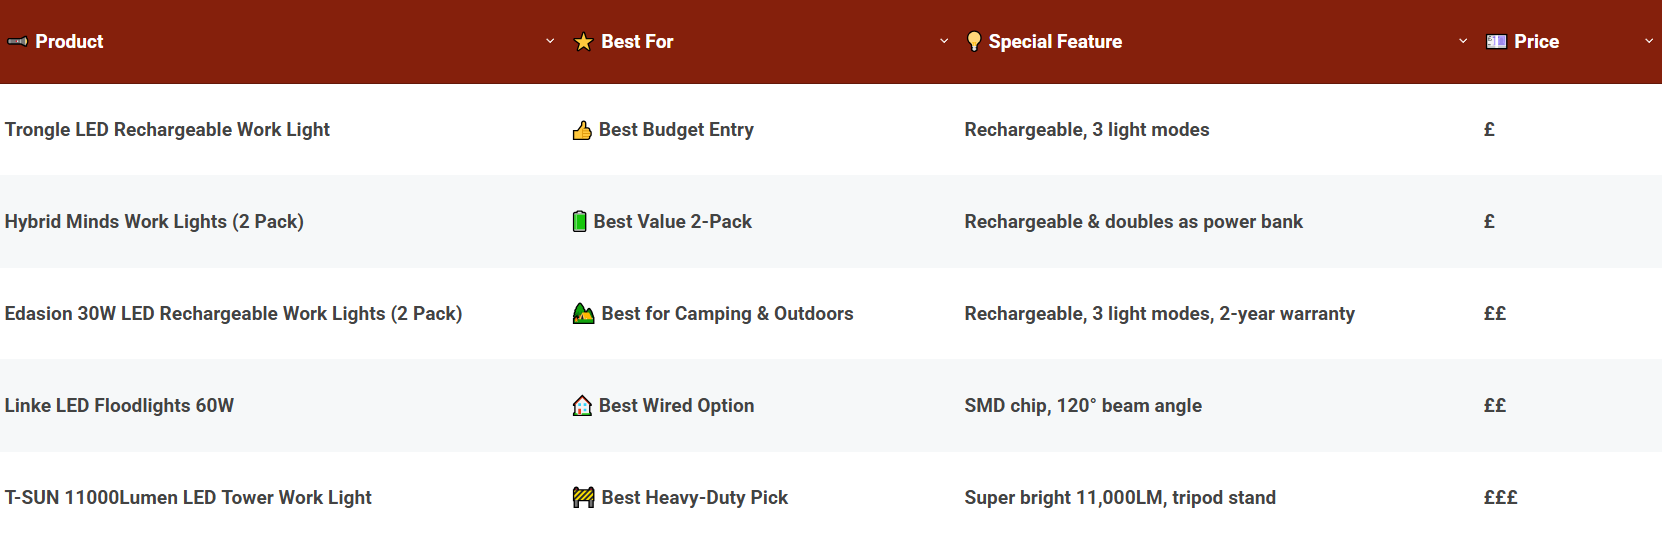
Task: Expand the Best For column dropdown
Action: [944, 42]
